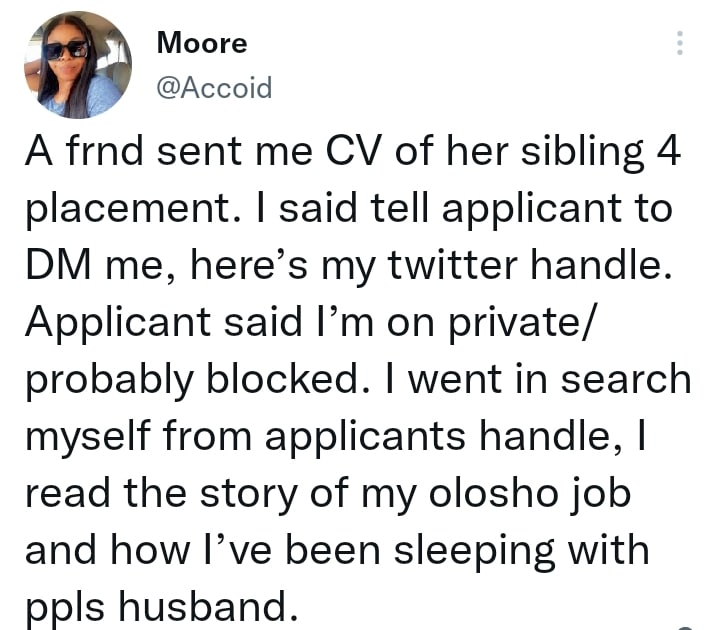Click the word "search" in the tweet
Viewport: 720px width, 630px height.
pyautogui.click(x=626, y=379)
